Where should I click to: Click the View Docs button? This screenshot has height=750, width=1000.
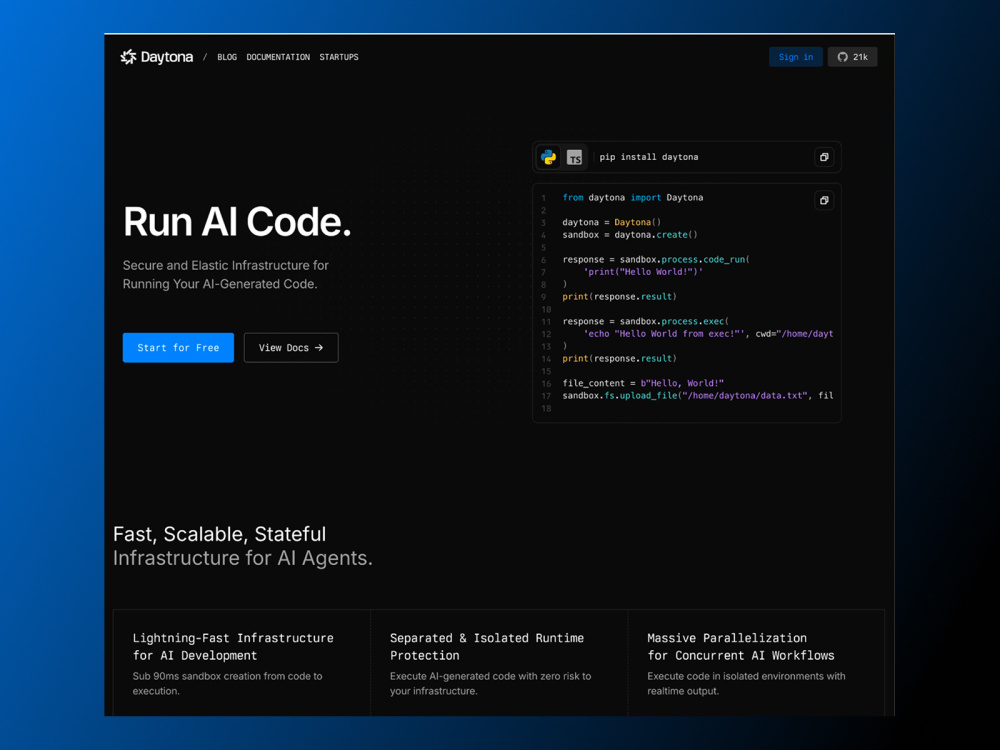[291, 348]
